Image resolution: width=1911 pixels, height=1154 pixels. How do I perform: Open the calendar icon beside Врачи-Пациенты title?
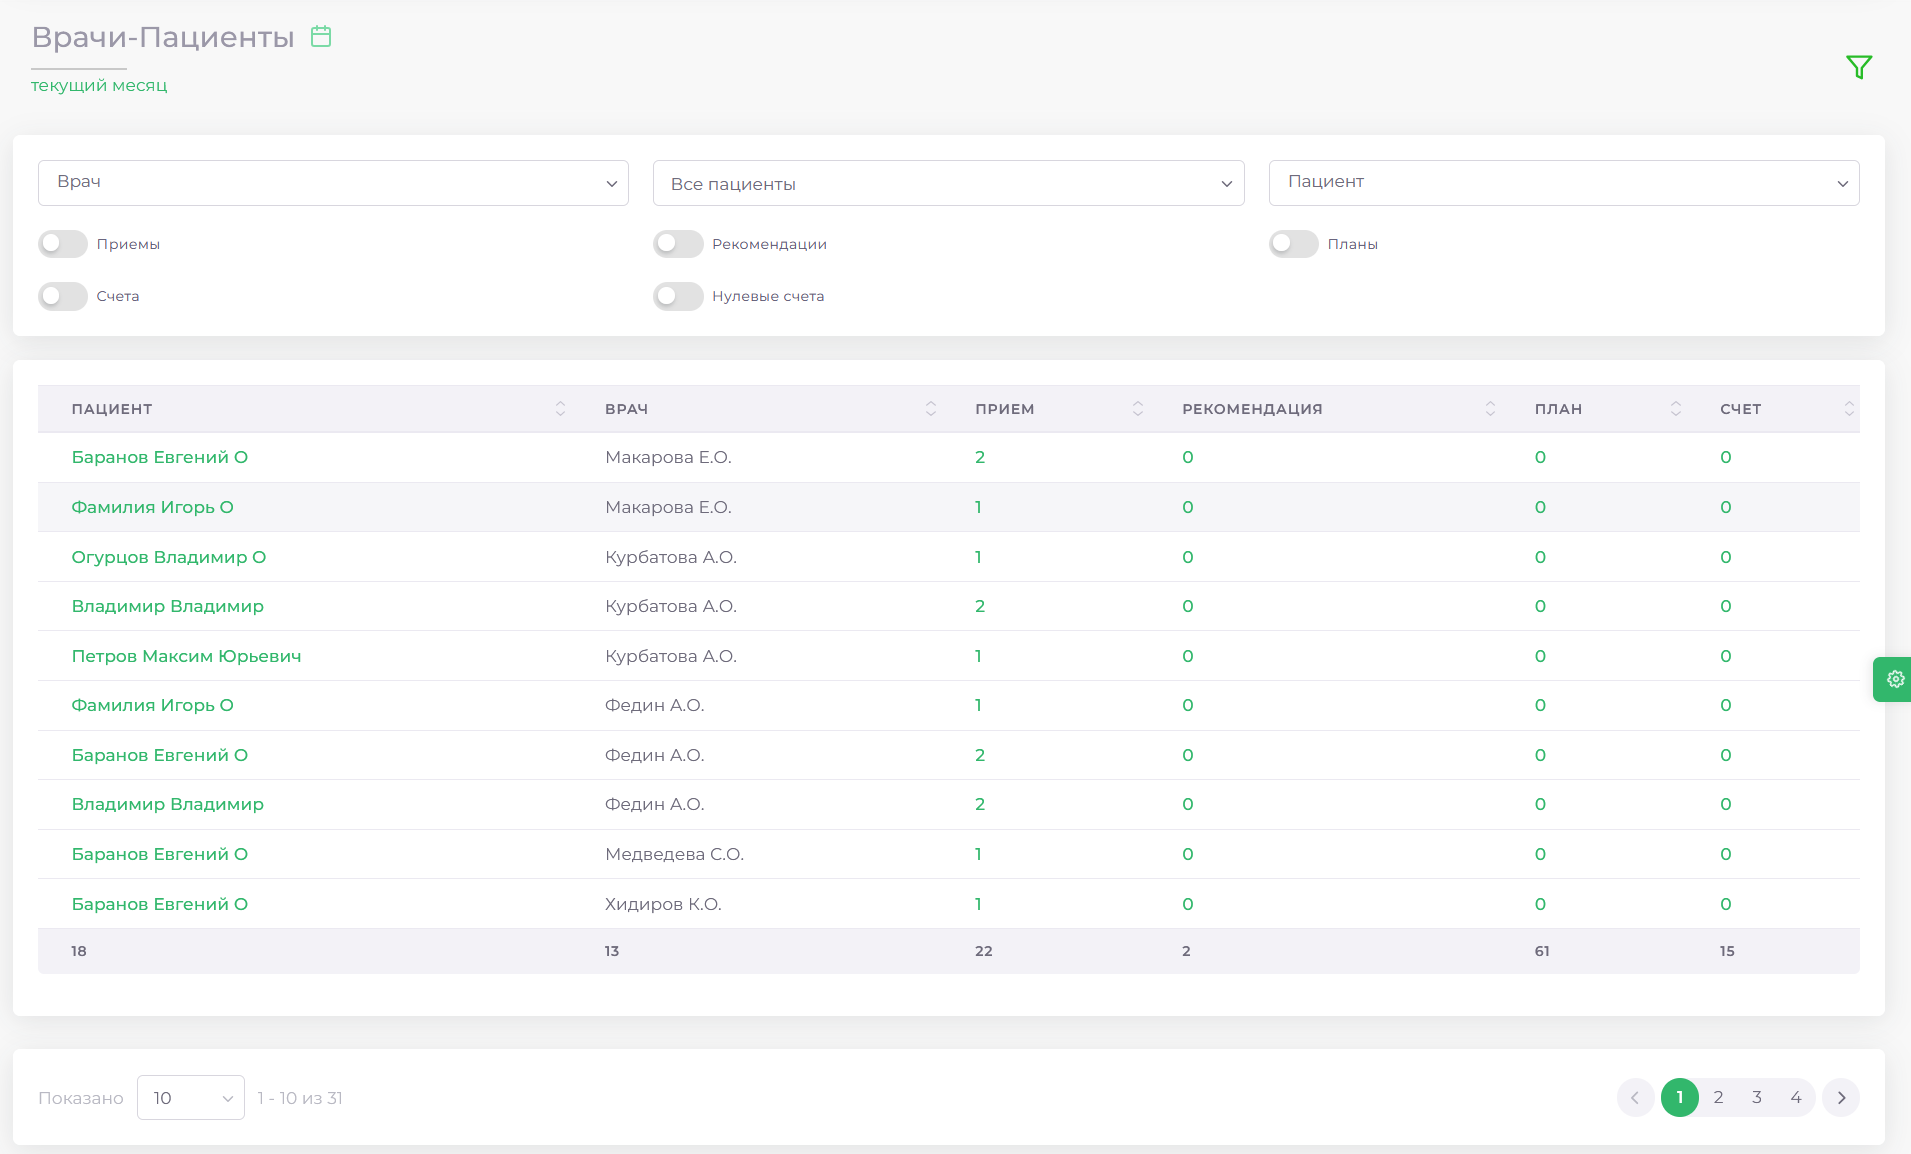click(x=321, y=37)
